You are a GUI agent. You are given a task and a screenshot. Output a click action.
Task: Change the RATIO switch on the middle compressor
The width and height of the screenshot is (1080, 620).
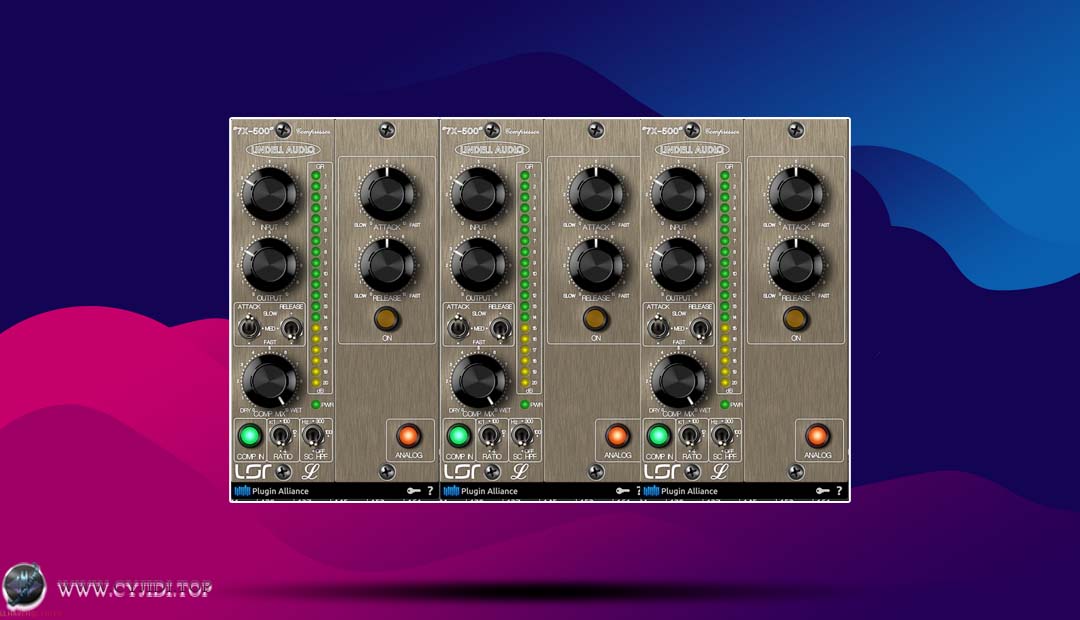[x=490, y=435]
